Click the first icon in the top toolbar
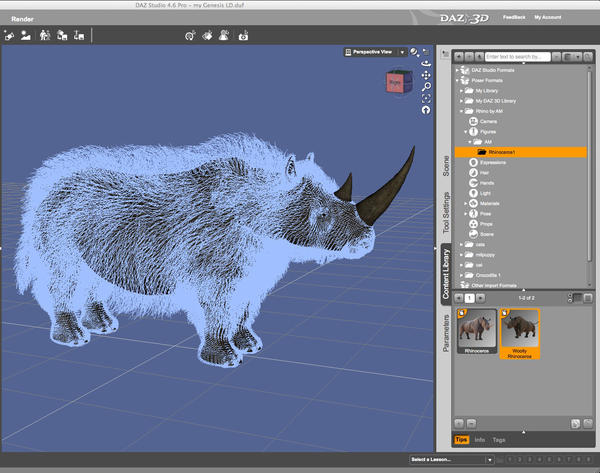Screen dimensions: 600x473 tap(10, 36)
